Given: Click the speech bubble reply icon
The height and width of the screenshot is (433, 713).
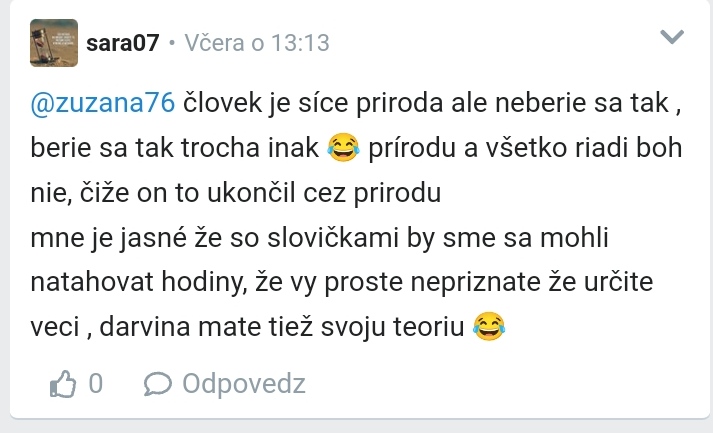Looking at the screenshot, I should tap(157, 384).
